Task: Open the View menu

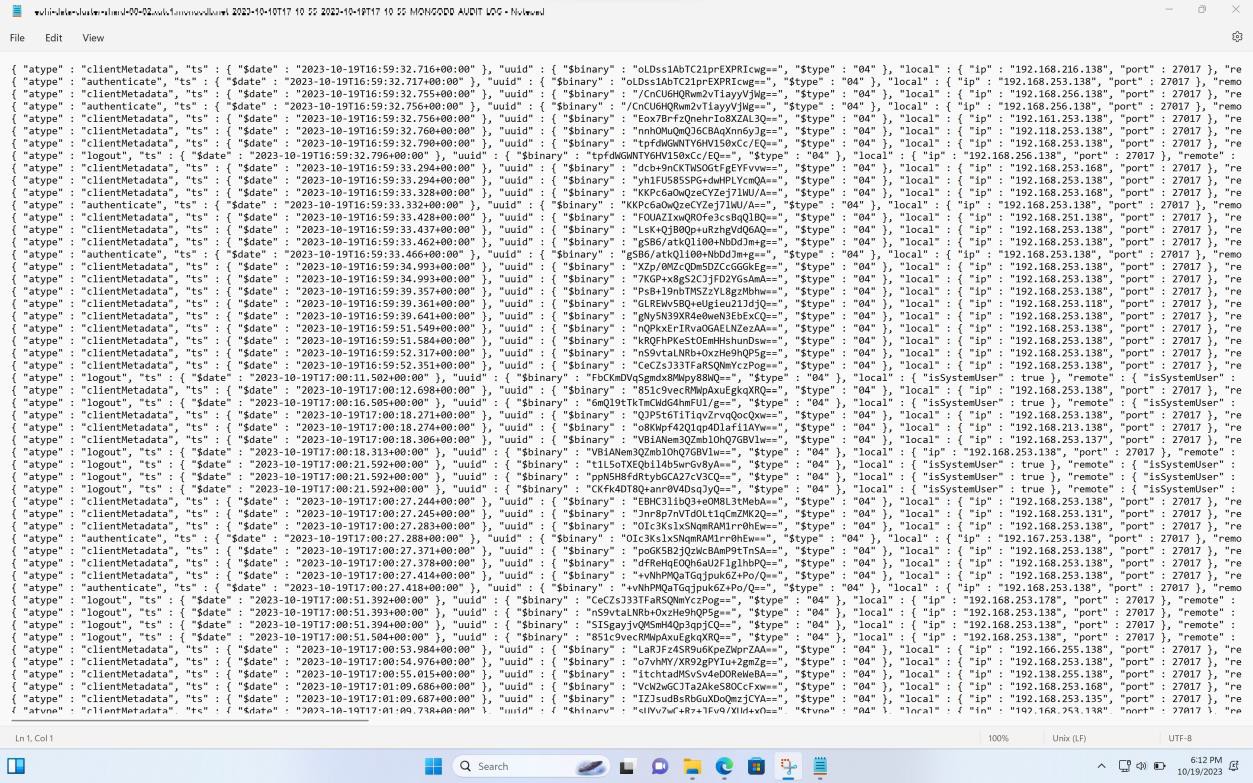Action: (x=92, y=37)
